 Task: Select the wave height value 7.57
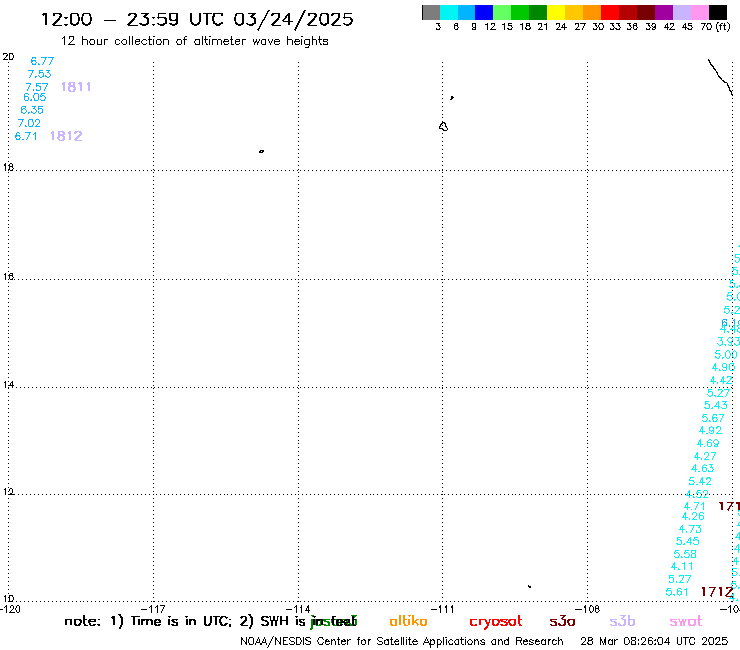click(37, 87)
